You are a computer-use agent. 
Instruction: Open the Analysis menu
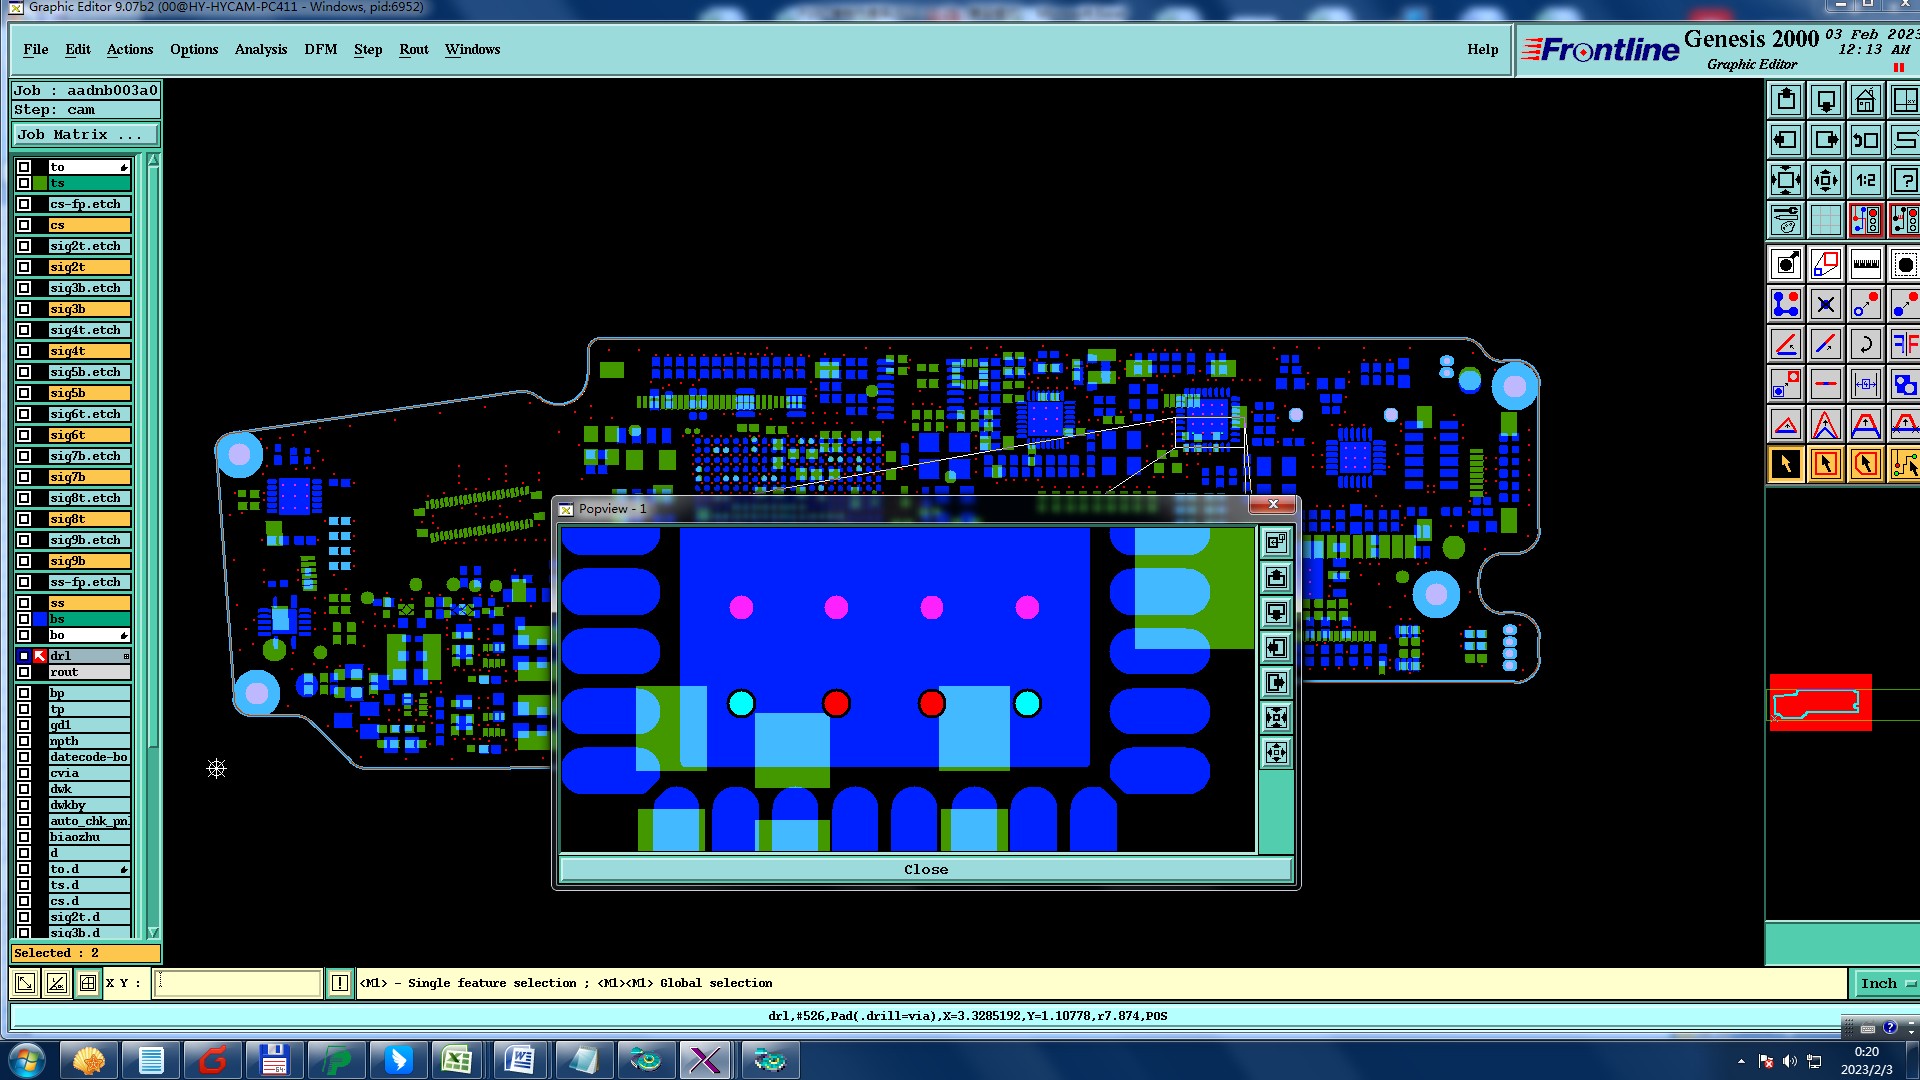click(260, 50)
